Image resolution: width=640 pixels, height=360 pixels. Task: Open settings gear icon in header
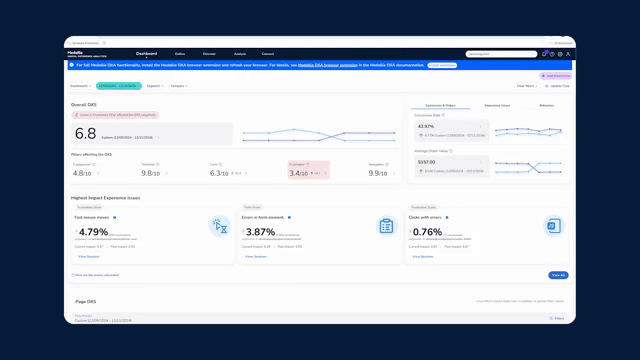[x=560, y=54]
